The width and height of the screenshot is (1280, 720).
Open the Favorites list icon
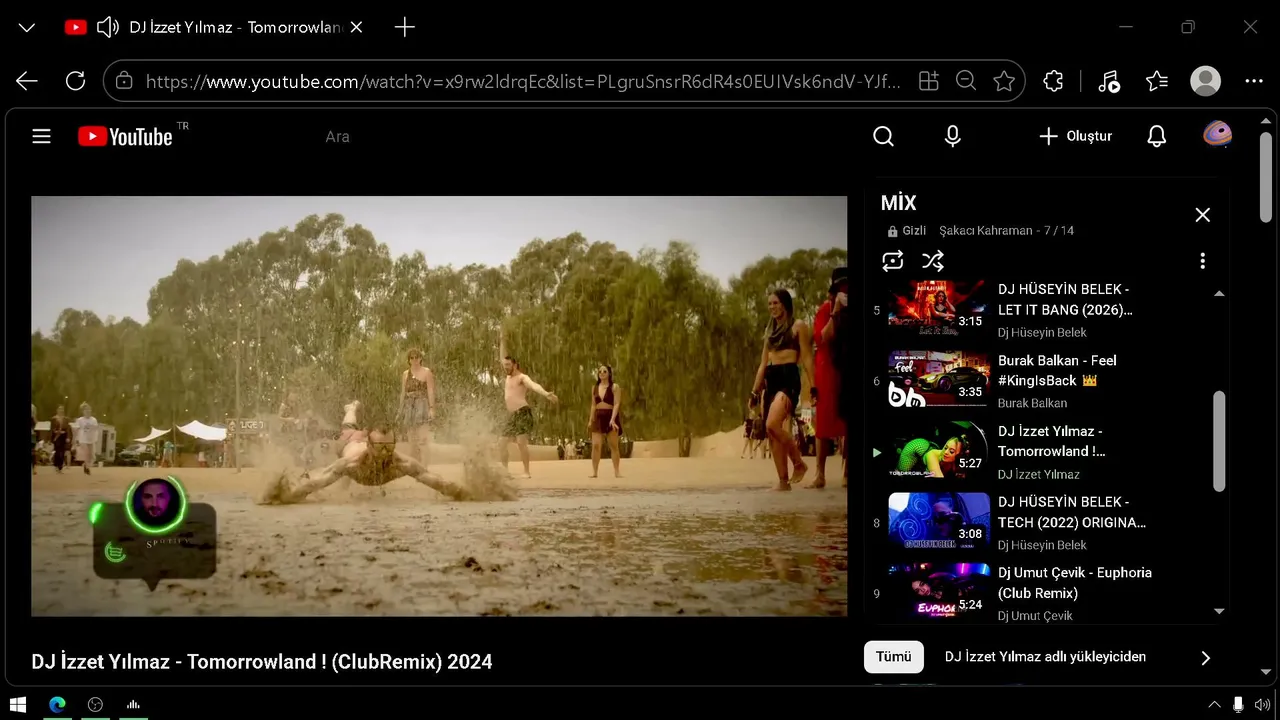(1157, 81)
